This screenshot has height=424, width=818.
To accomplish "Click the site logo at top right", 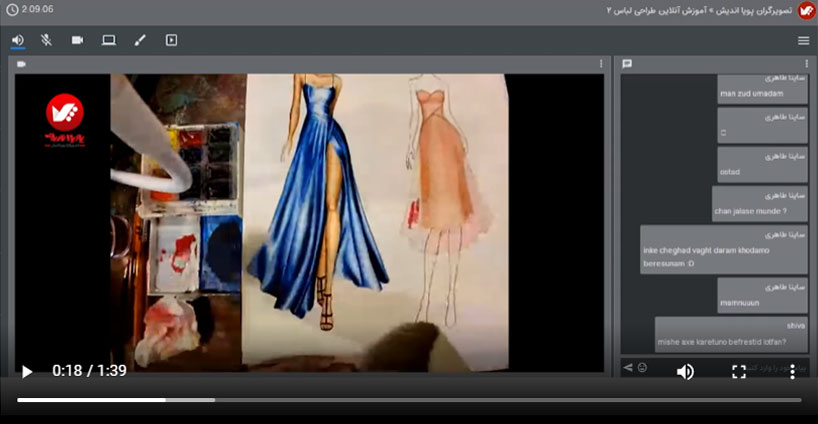I will pyautogui.click(x=806, y=10).
